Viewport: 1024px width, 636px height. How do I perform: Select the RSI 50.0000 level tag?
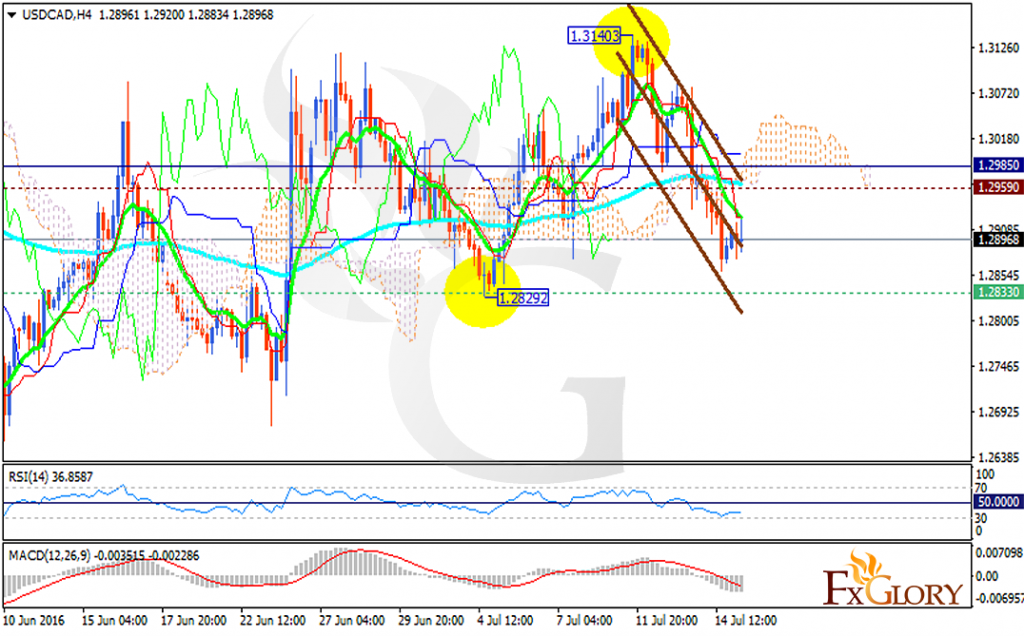[x=997, y=501]
